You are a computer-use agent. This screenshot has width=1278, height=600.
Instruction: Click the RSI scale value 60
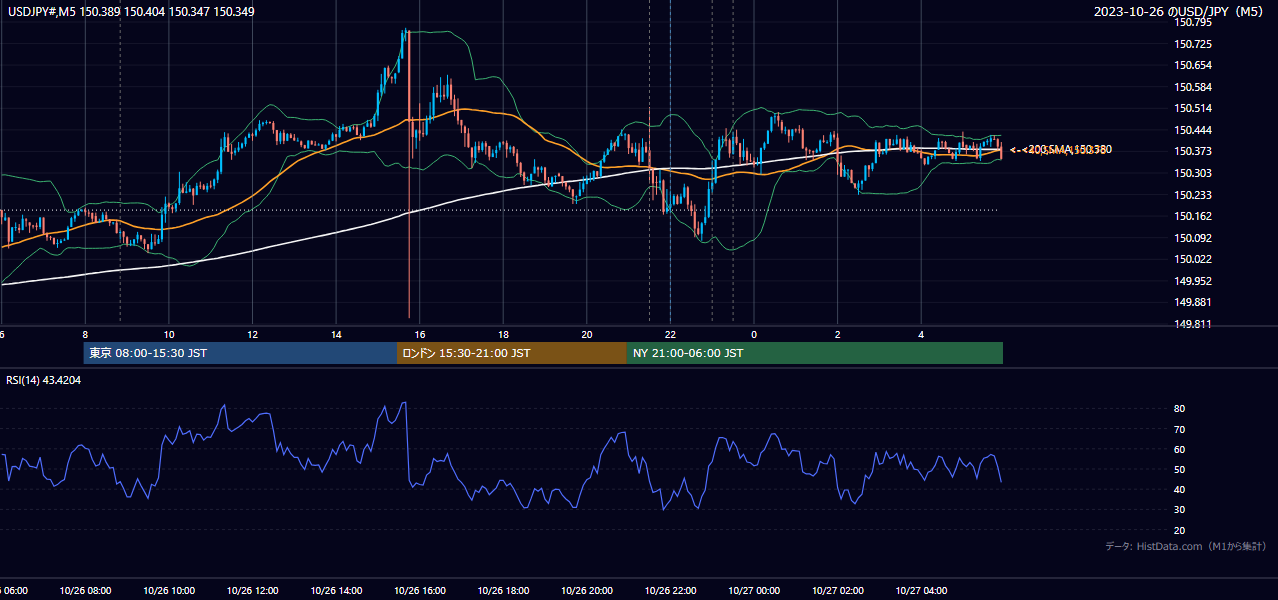(1180, 449)
